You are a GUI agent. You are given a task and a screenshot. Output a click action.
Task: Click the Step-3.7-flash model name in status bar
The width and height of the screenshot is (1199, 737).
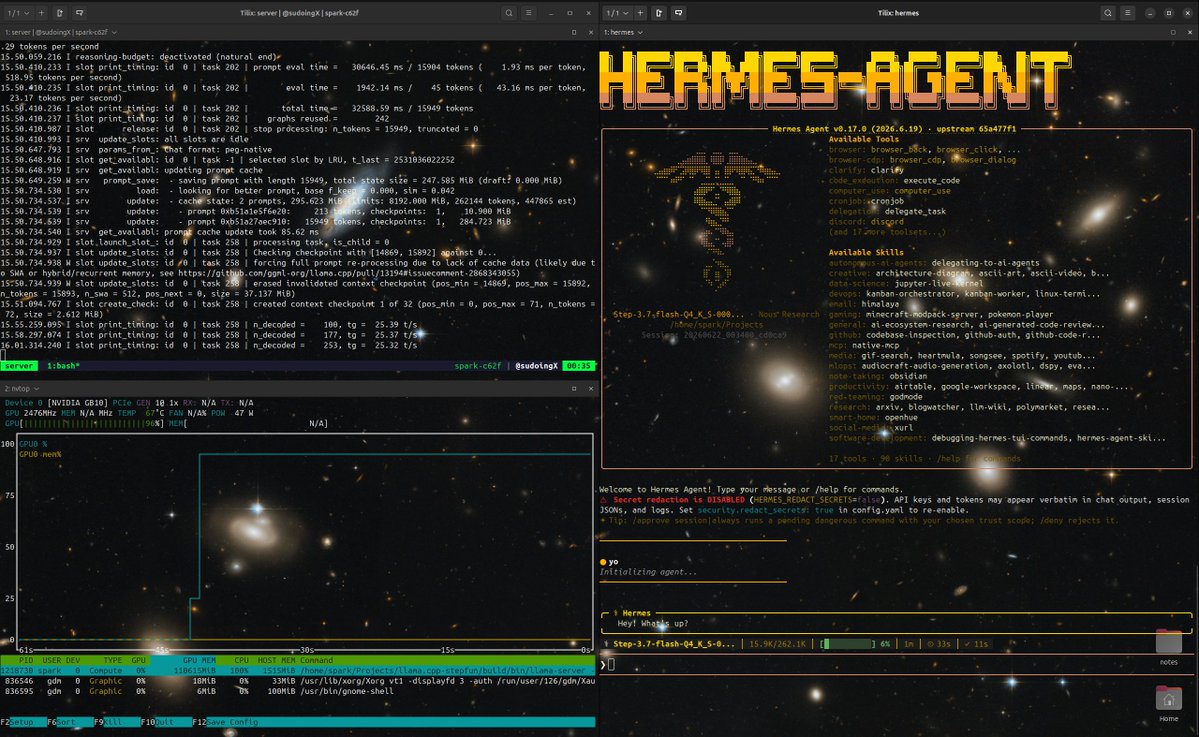pyautogui.click(x=674, y=644)
